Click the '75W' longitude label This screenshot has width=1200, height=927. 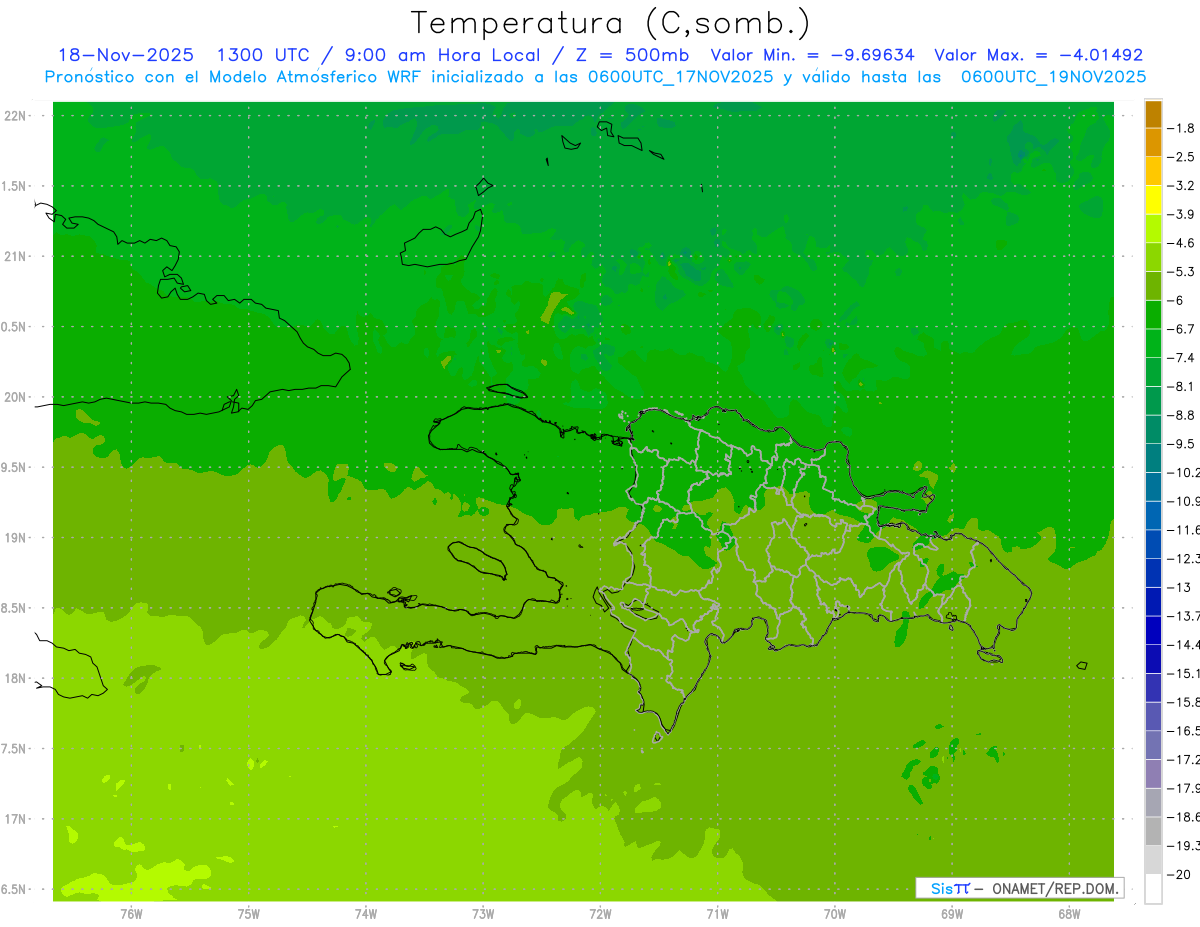(249, 914)
